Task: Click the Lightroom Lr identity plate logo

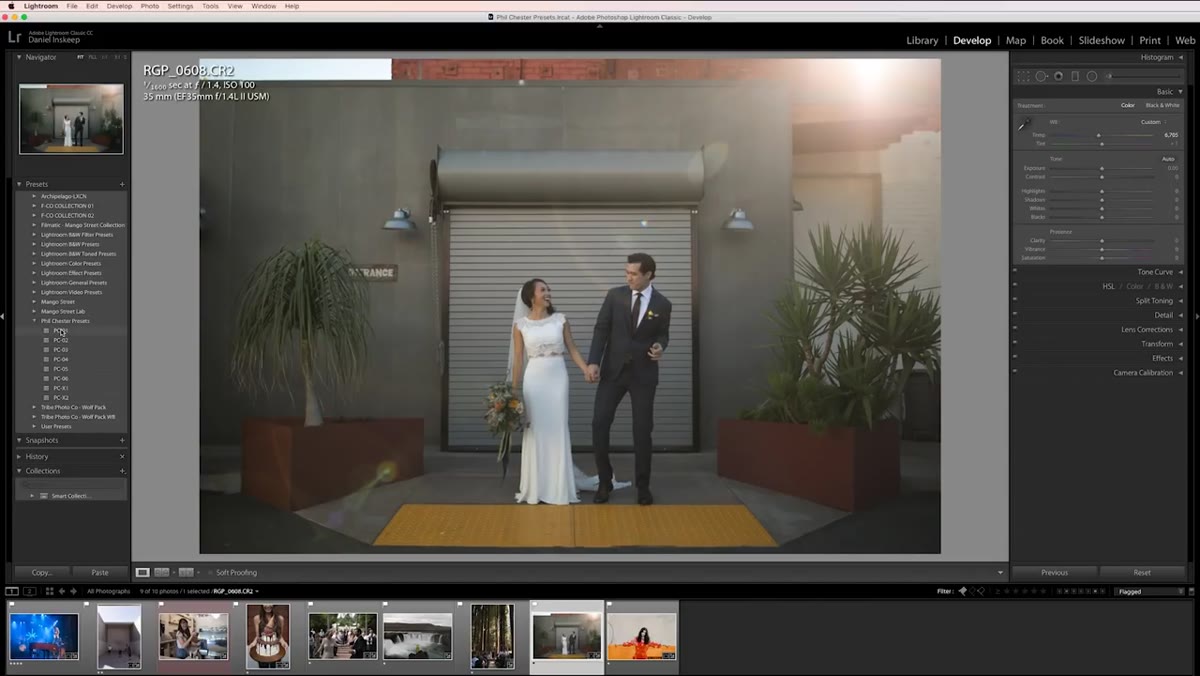Action: (14, 37)
